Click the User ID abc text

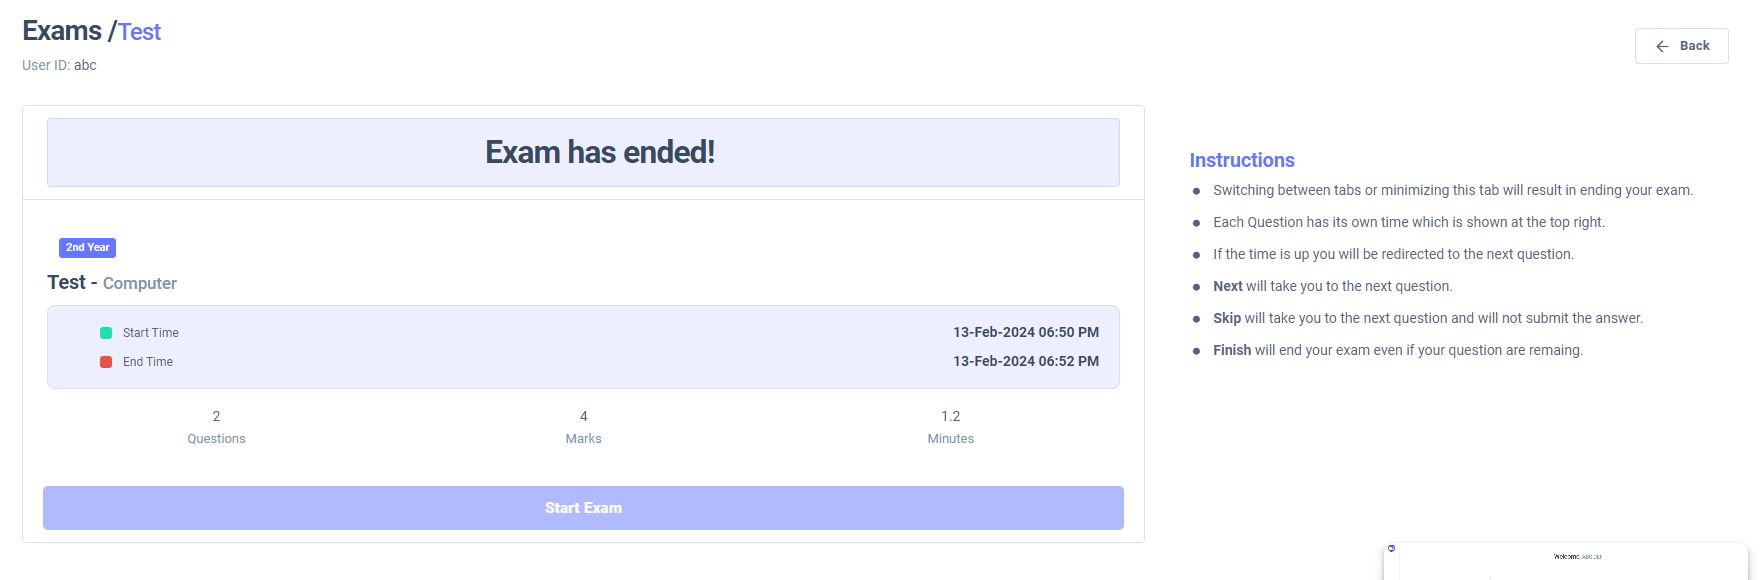click(59, 65)
